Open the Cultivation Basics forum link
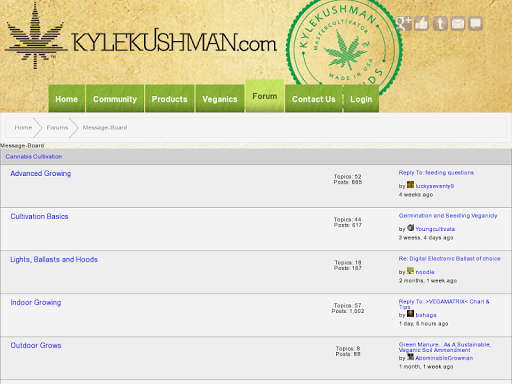Screen dimensions: 512x384 [39, 216]
